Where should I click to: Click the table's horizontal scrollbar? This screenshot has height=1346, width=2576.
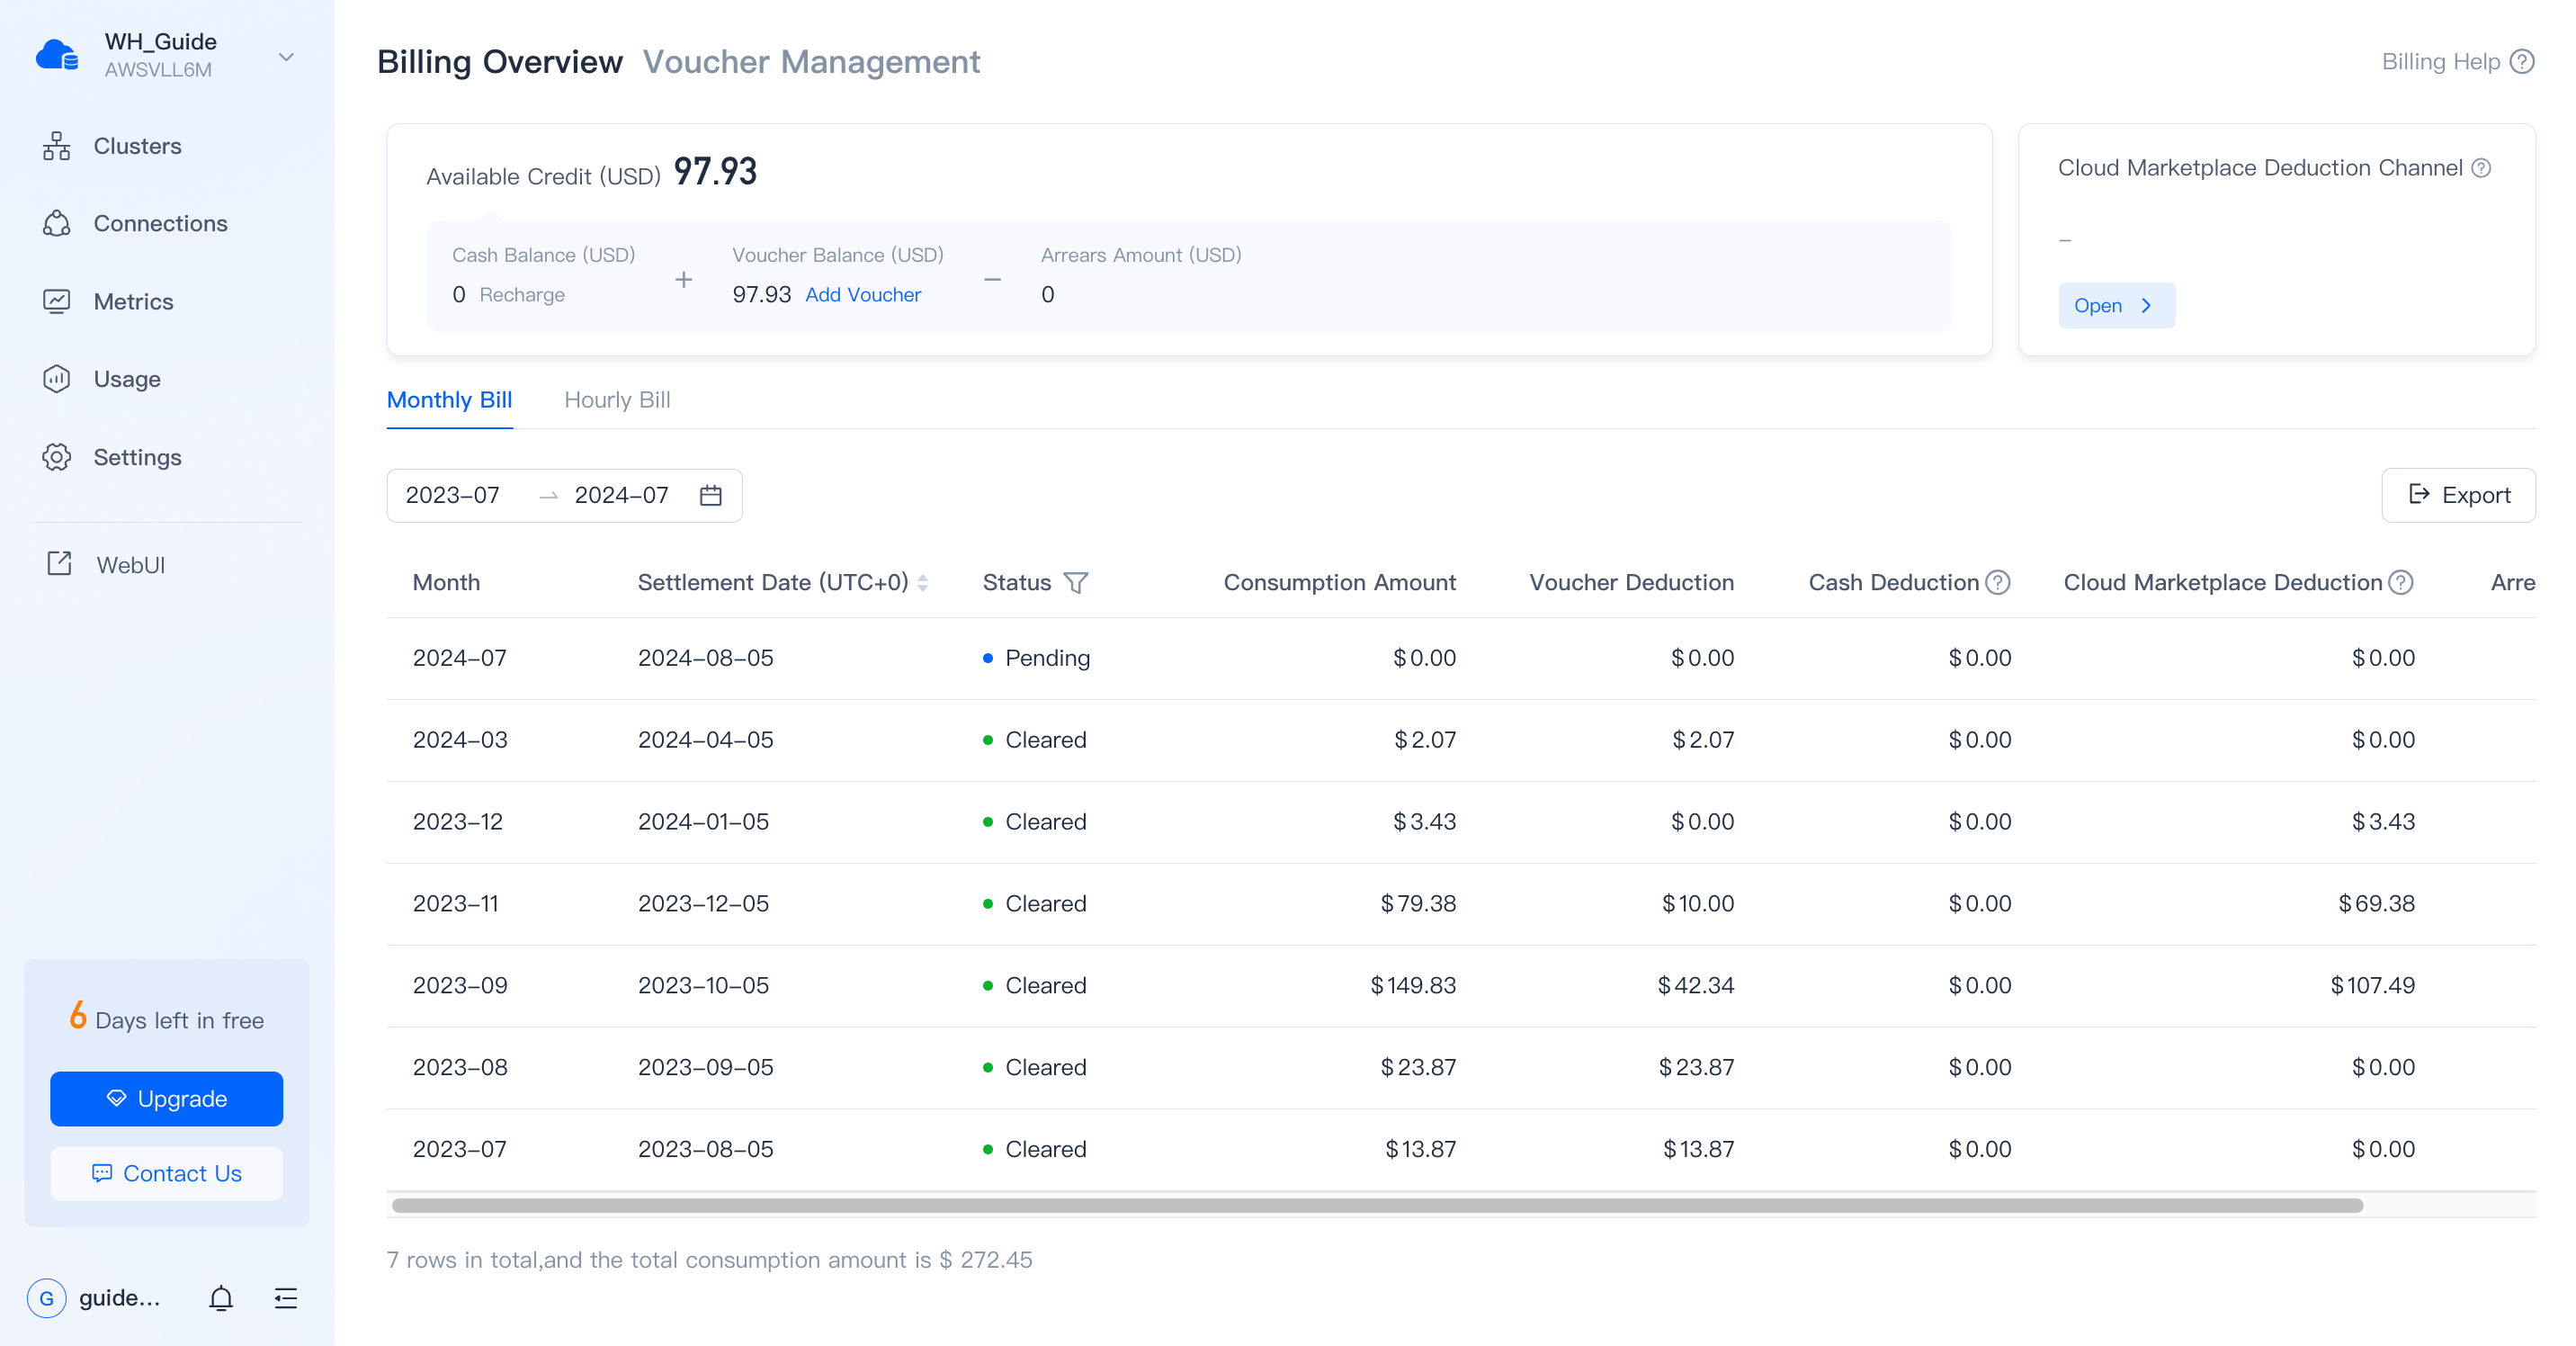pos(1376,1205)
